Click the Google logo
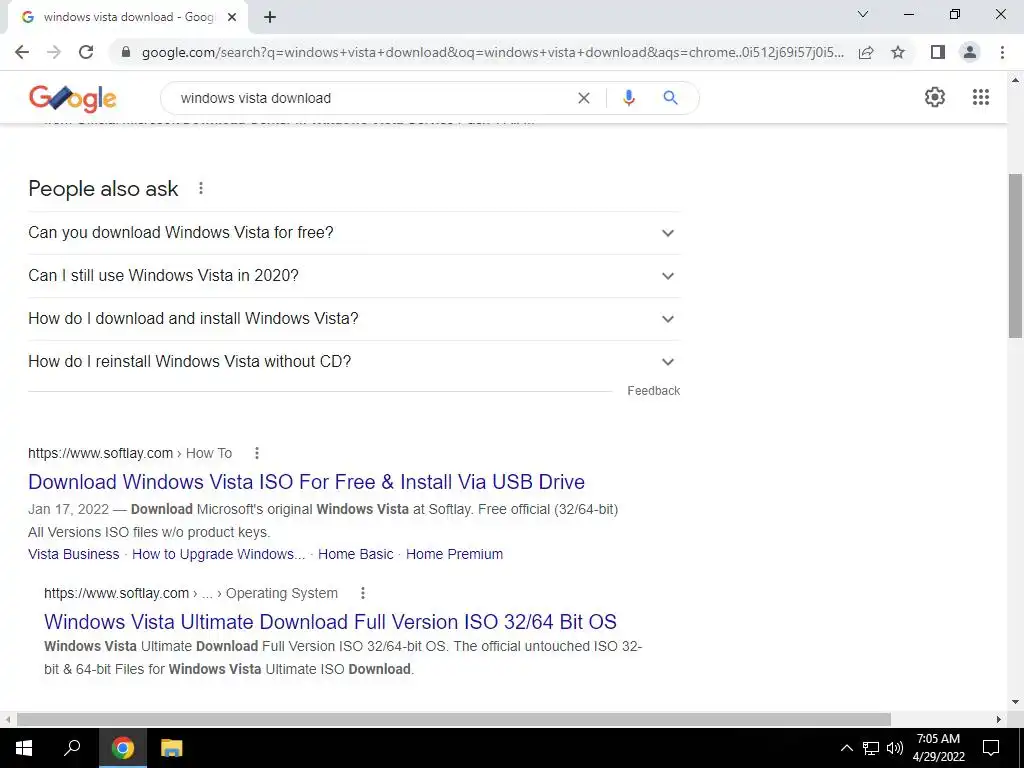 (x=72, y=98)
